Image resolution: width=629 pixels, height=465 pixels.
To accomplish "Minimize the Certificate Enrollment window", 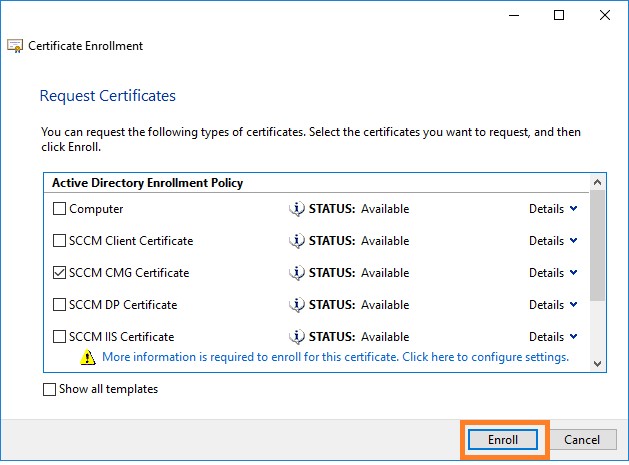I will pos(514,15).
